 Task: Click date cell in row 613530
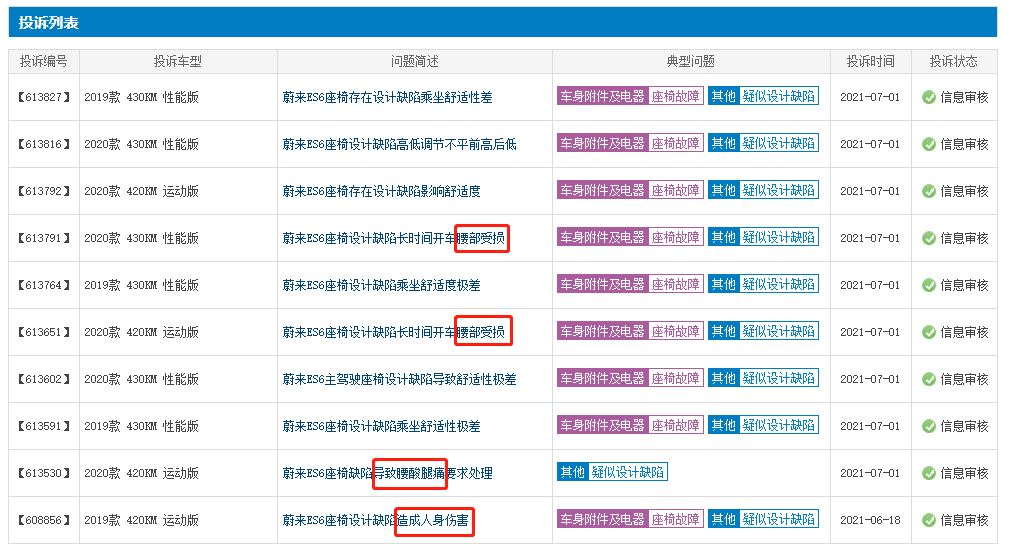pos(870,473)
